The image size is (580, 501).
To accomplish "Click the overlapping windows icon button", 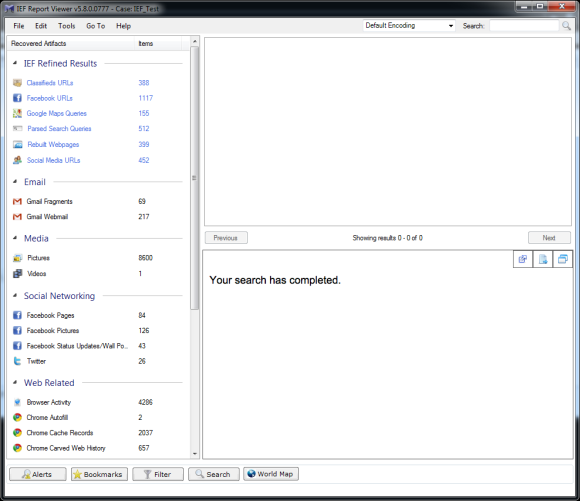I will [x=563, y=259].
